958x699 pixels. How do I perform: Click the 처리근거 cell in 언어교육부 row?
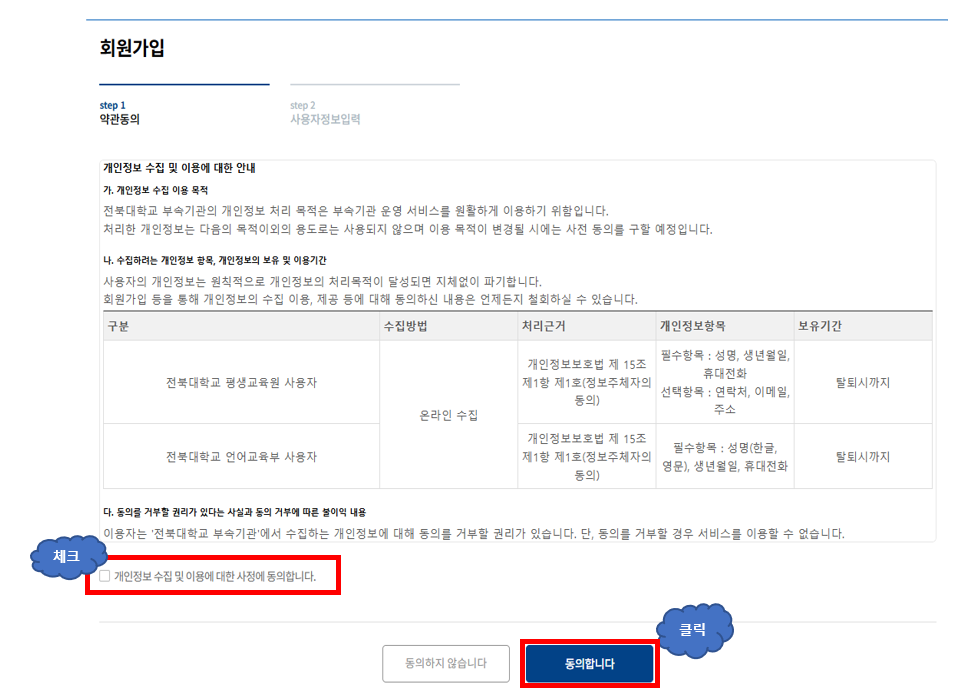587,456
